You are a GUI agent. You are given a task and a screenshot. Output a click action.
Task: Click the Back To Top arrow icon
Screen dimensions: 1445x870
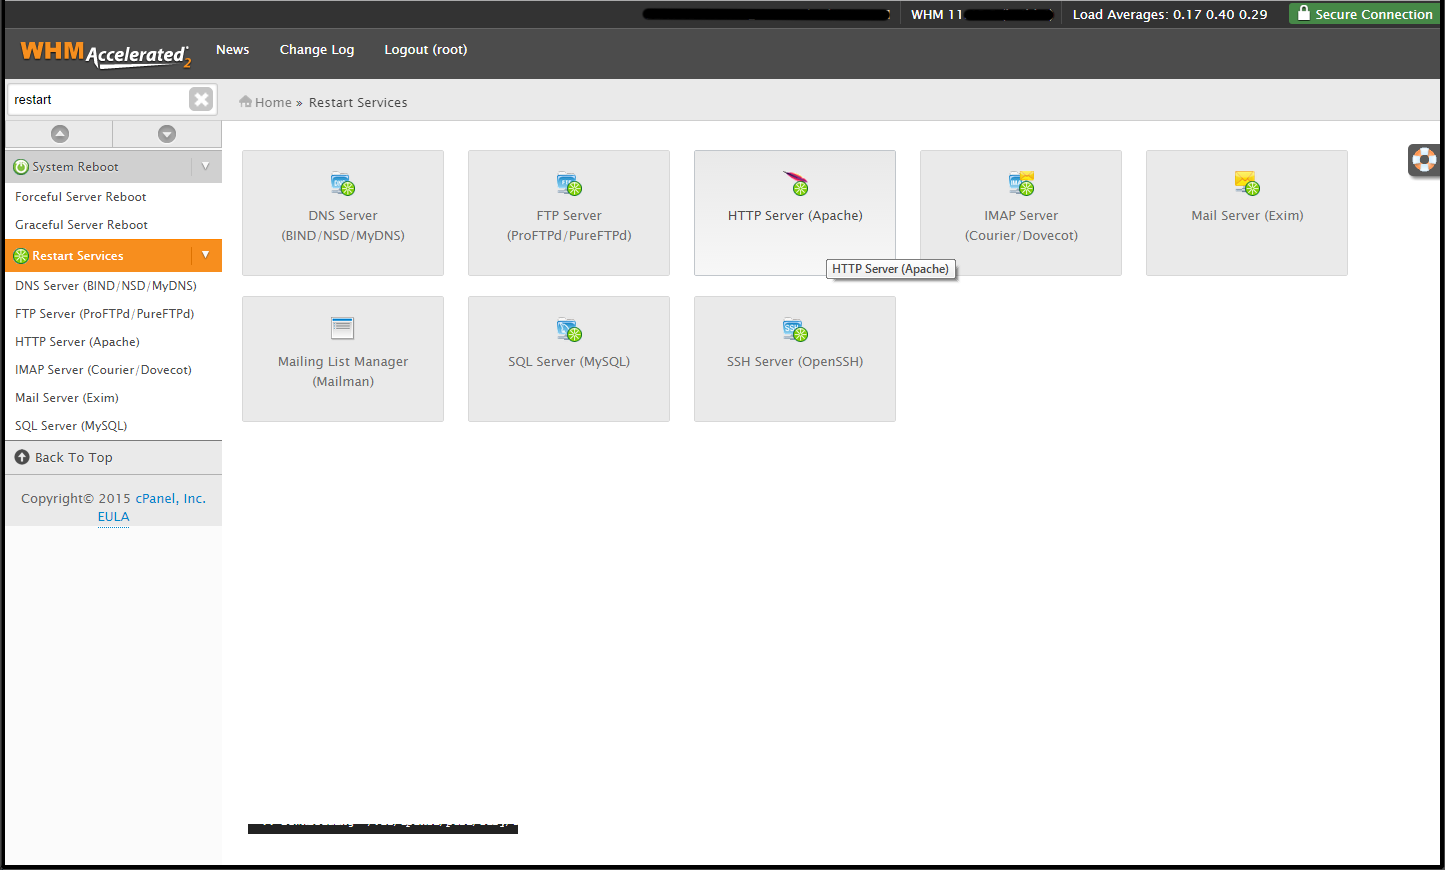tap(22, 457)
